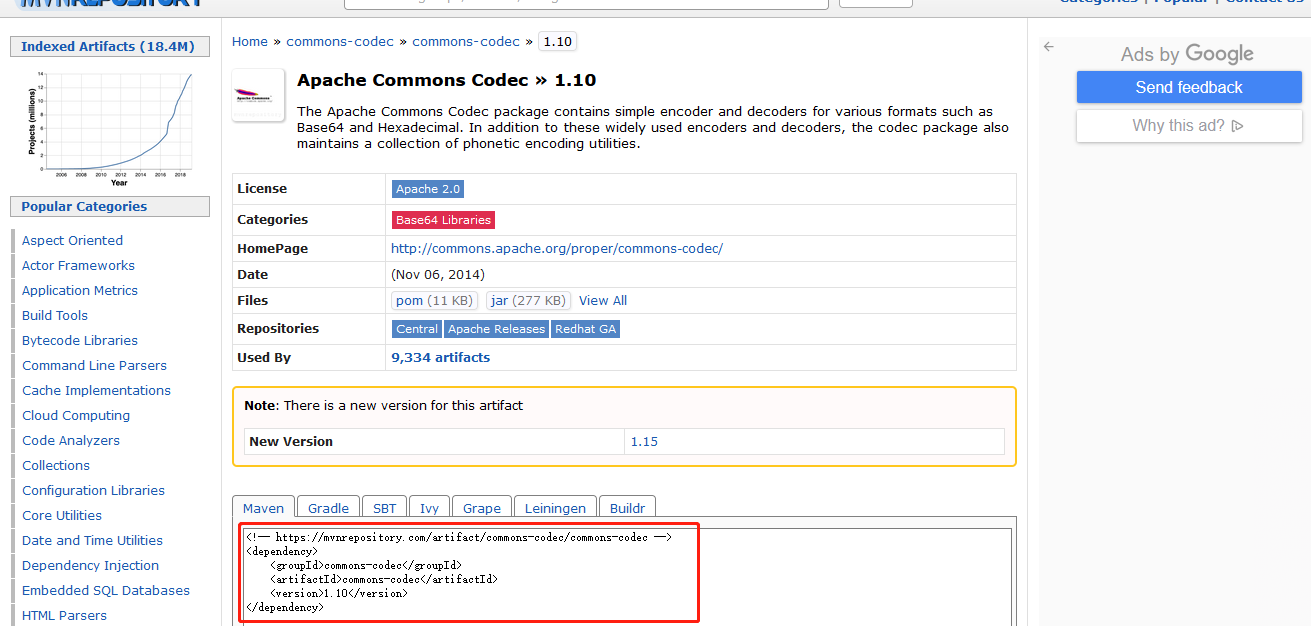Open the Build Tools category
The width and height of the screenshot is (1311, 626).
[55, 315]
